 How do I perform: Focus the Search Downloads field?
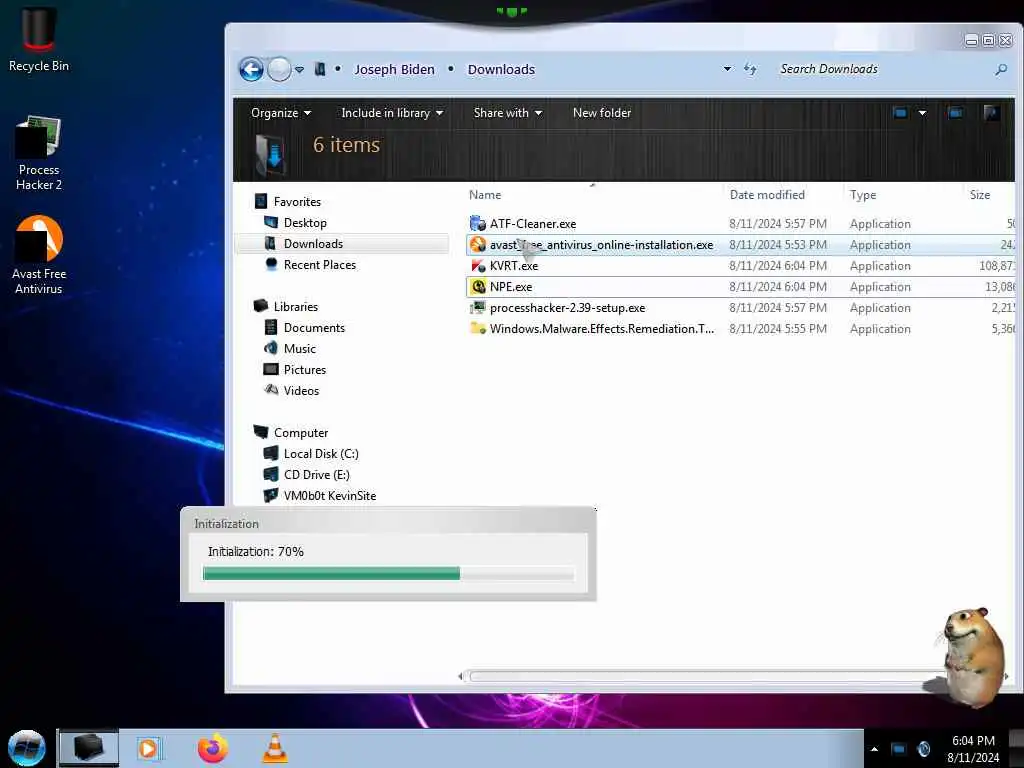tap(883, 69)
